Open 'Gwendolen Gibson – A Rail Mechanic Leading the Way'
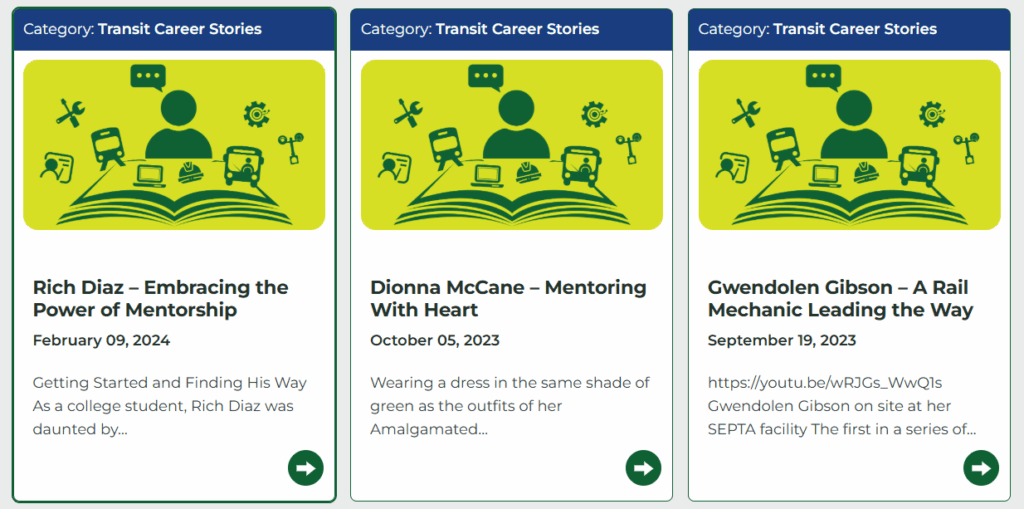The height and width of the screenshot is (509, 1024). click(840, 299)
